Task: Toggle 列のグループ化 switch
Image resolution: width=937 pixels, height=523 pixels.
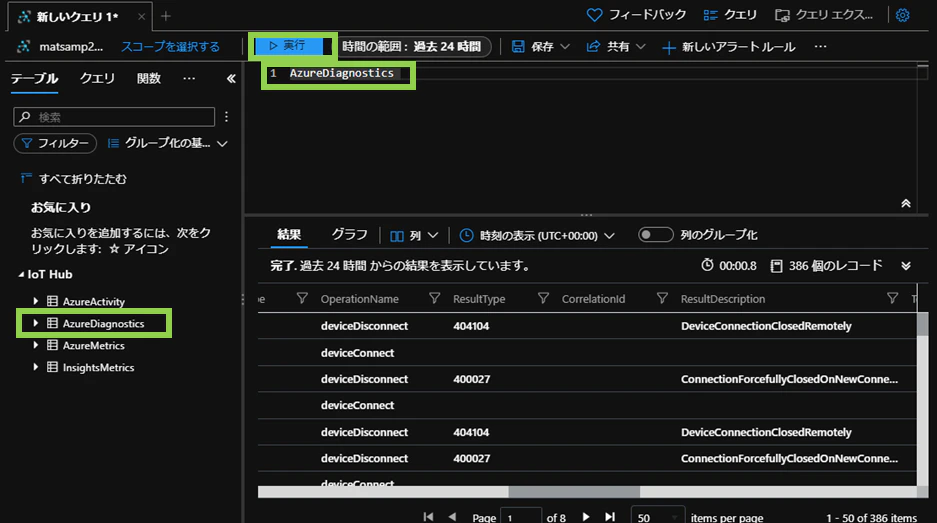Action: (656, 235)
